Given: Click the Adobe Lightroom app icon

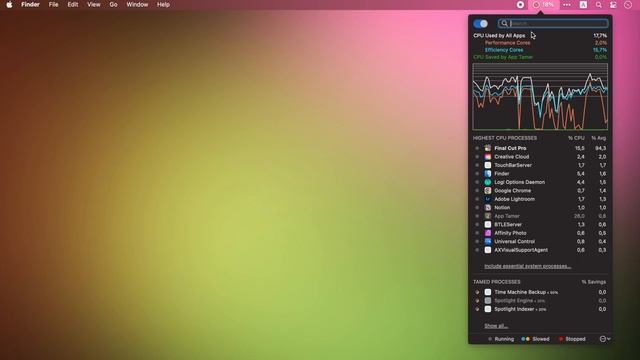Looking at the screenshot, I should tap(488, 199).
